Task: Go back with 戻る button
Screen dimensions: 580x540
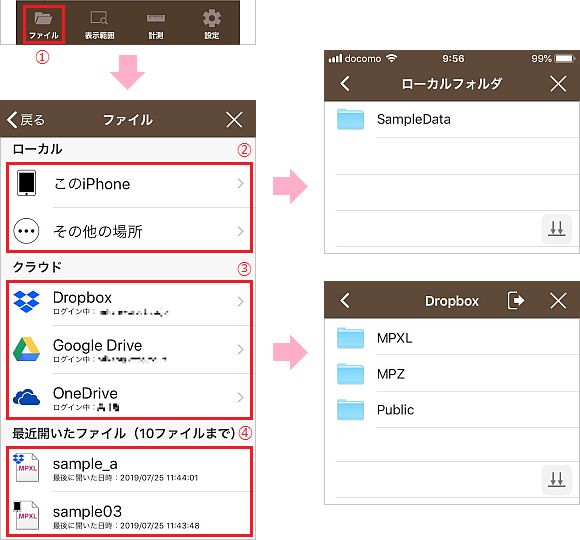Action: point(26,120)
